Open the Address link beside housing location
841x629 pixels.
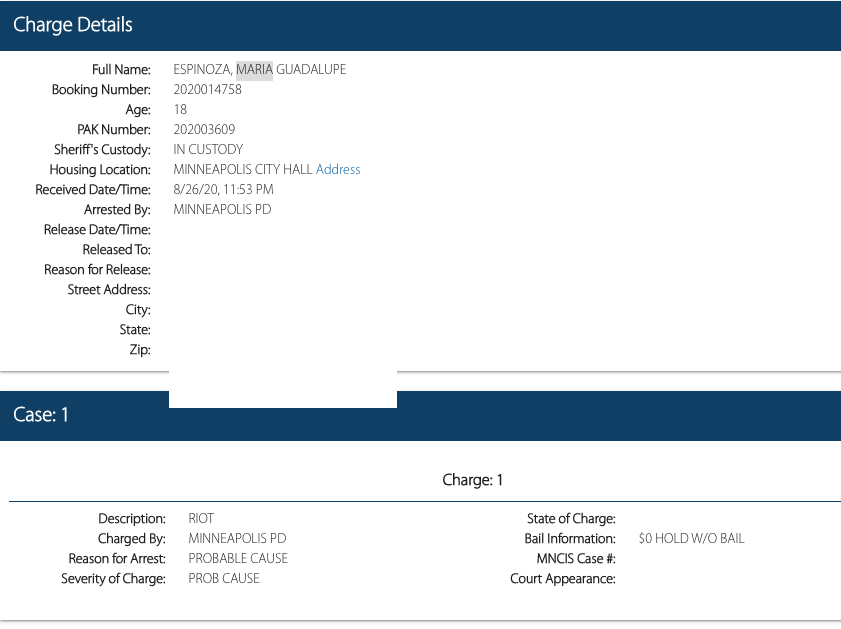pos(338,170)
